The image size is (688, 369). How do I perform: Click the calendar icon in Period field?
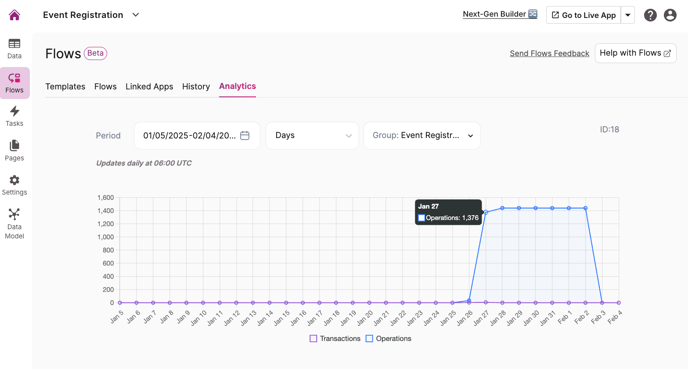pyautogui.click(x=245, y=136)
